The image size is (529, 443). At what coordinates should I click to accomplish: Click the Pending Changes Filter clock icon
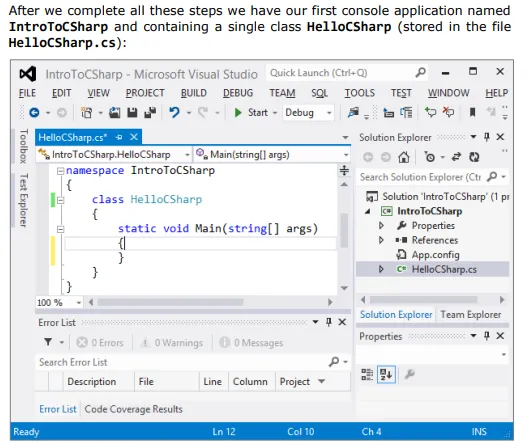click(x=430, y=157)
